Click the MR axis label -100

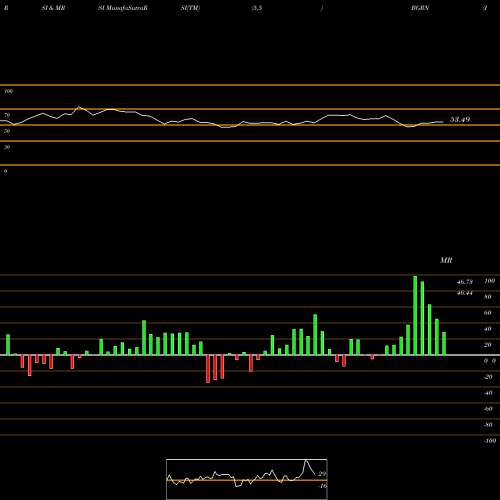[x=490, y=441]
